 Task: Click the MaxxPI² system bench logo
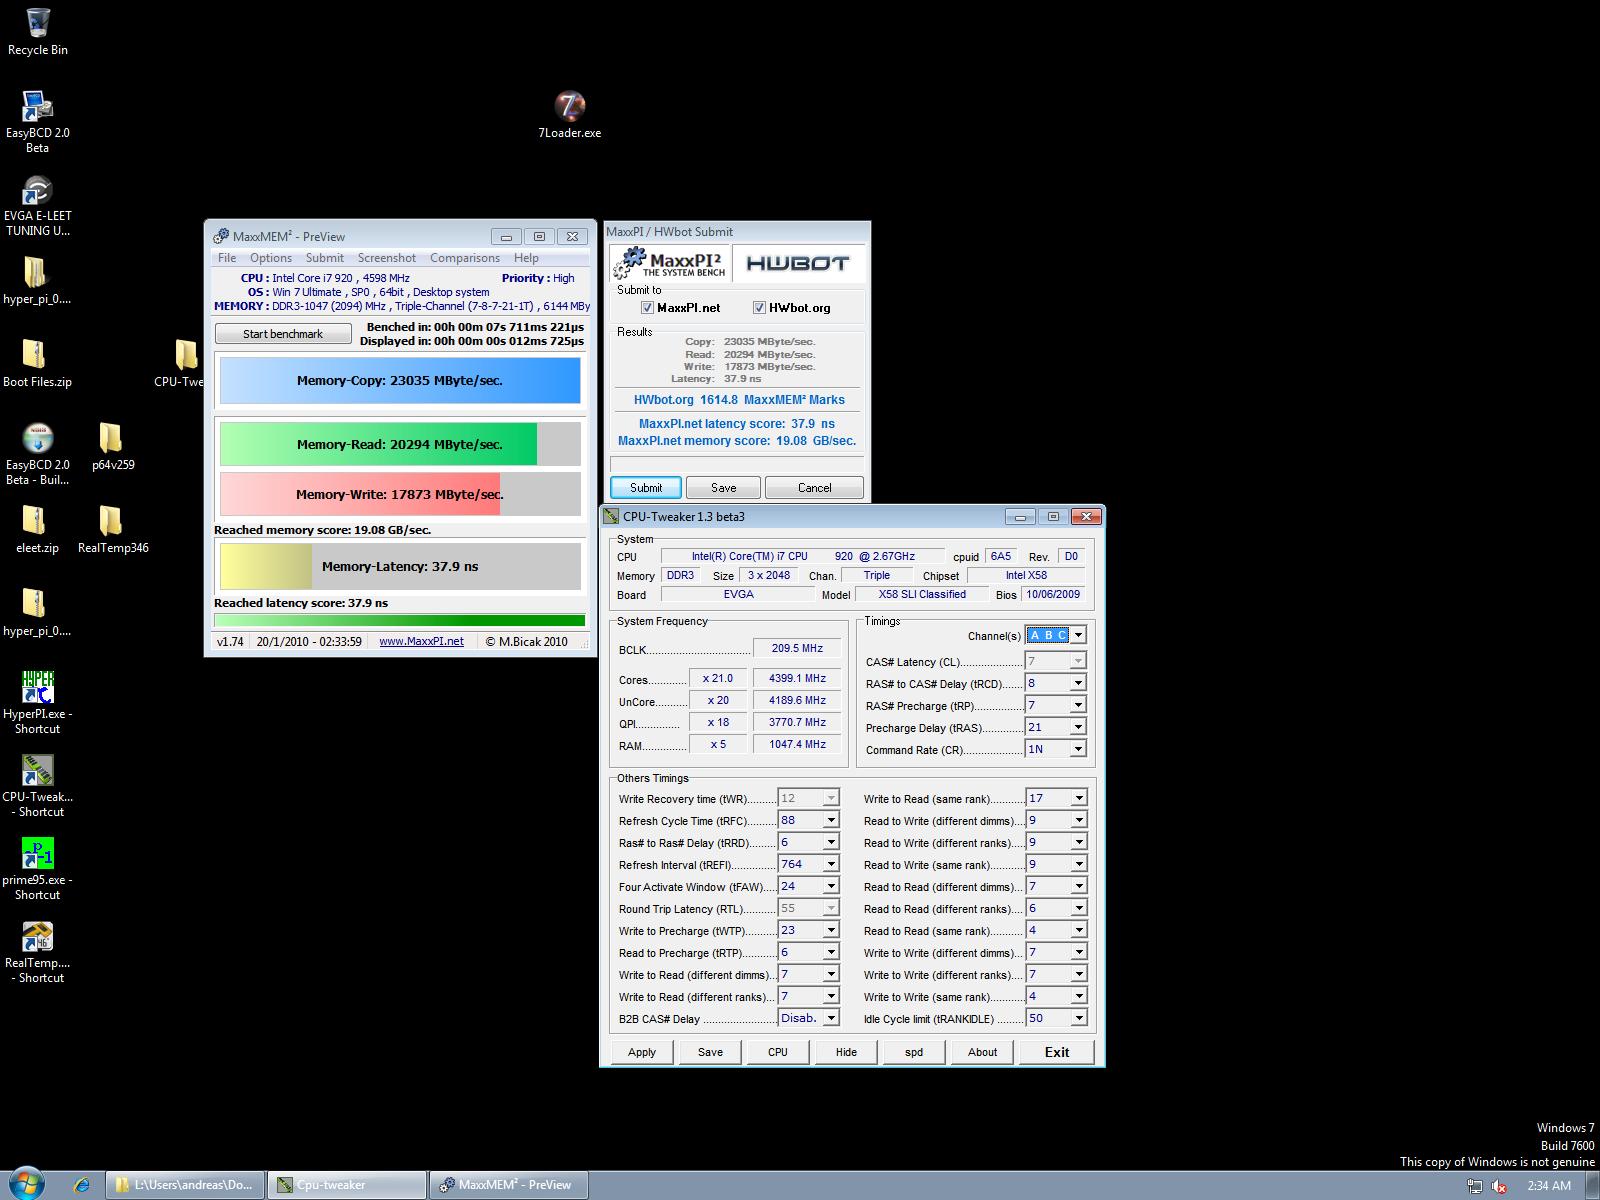coord(671,263)
